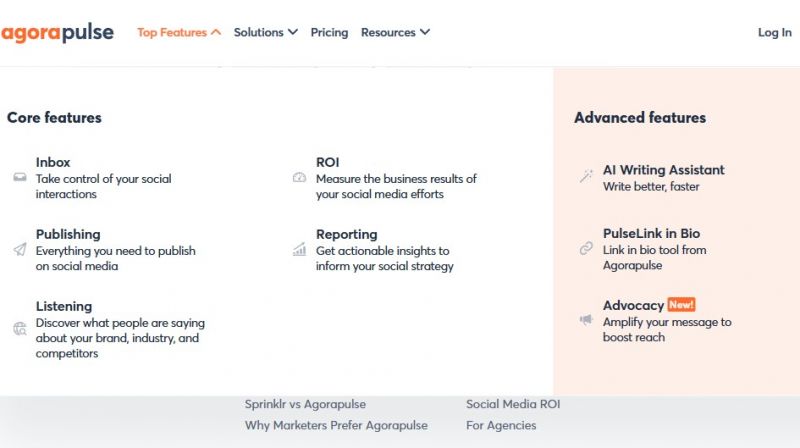Click the Reporting bar chart icon
Screen dimensions: 800x448
(x=299, y=249)
